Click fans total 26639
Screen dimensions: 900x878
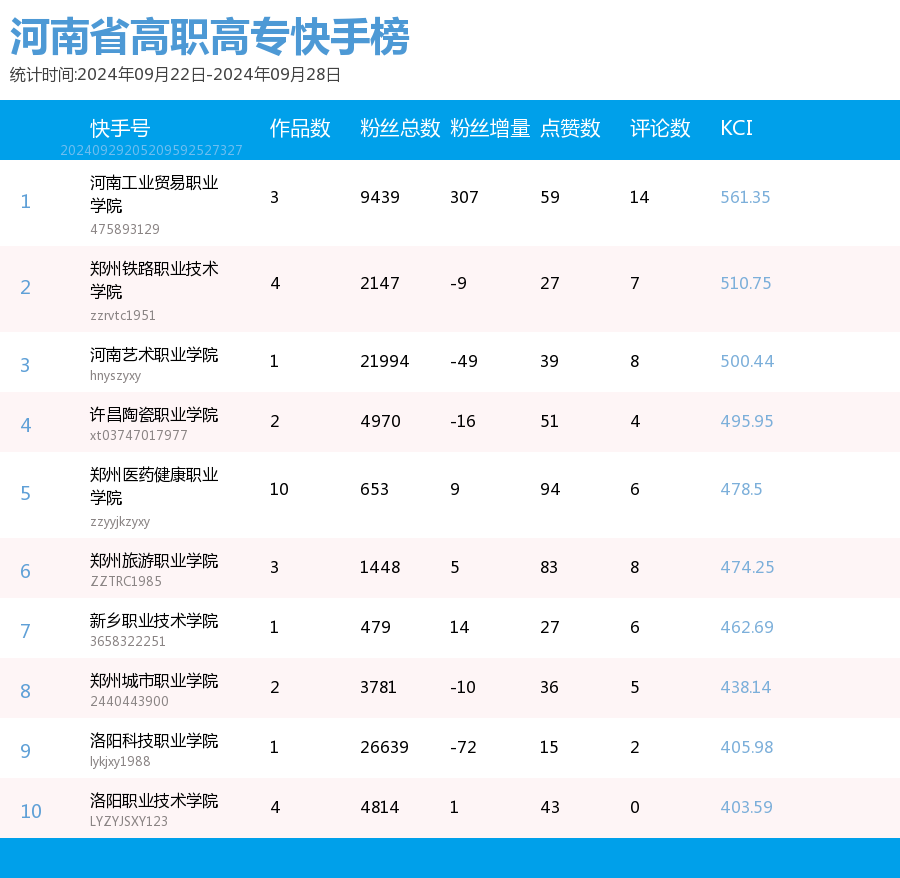tap(385, 747)
